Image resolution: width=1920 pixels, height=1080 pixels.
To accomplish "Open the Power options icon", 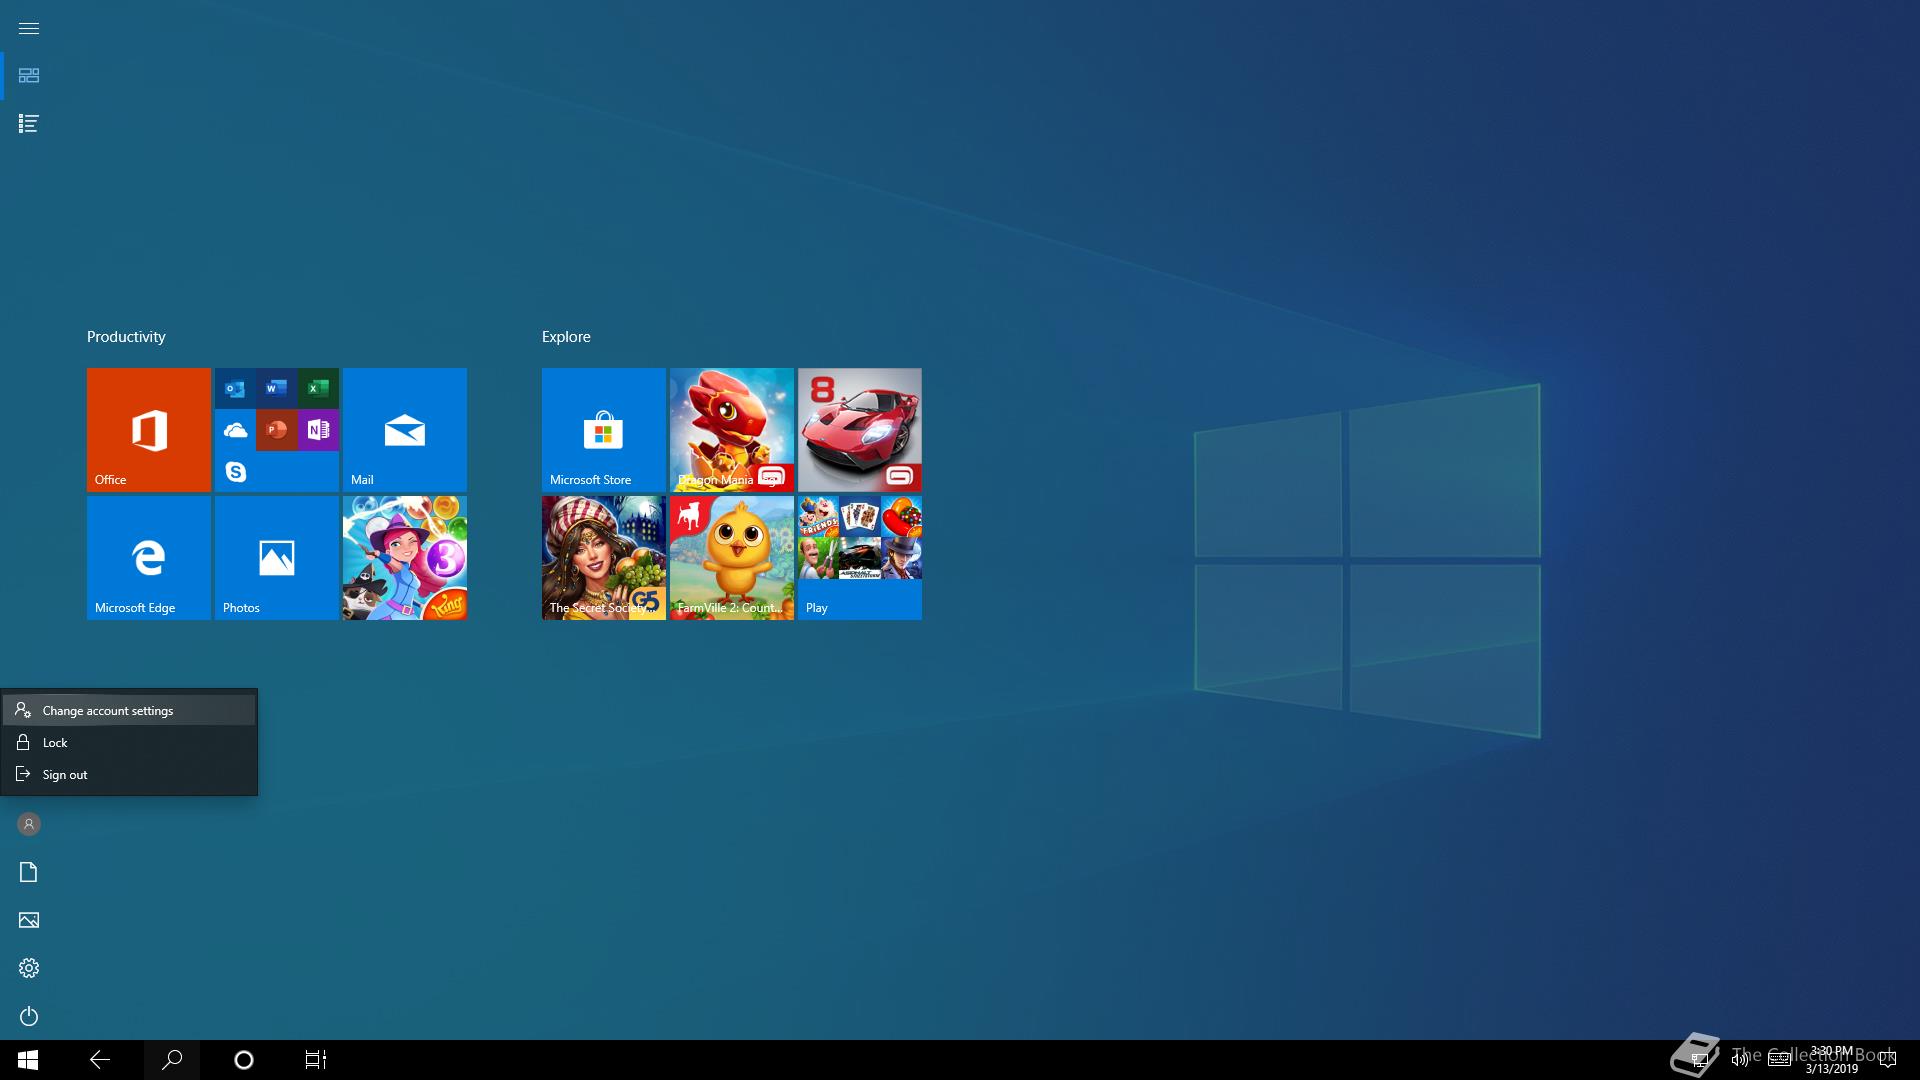I will click(29, 1016).
